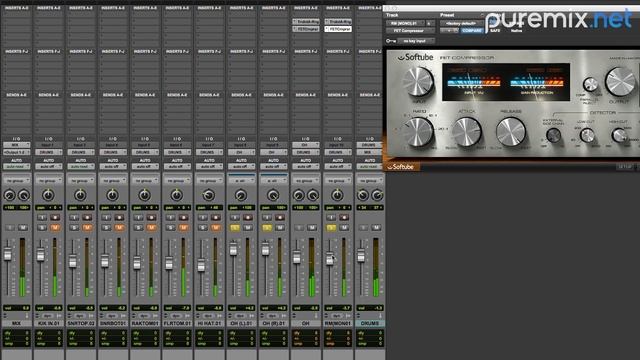Mute the HI HAT.01 track
Image resolution: width=640 pixels, height=360 pixels.
[216, 227]
